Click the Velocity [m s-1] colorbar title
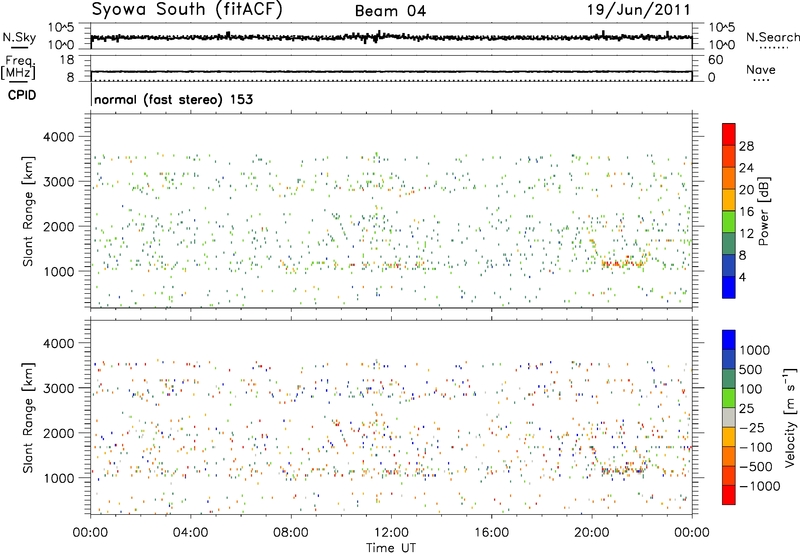This screenshot has height=554, width=800. 790,417
